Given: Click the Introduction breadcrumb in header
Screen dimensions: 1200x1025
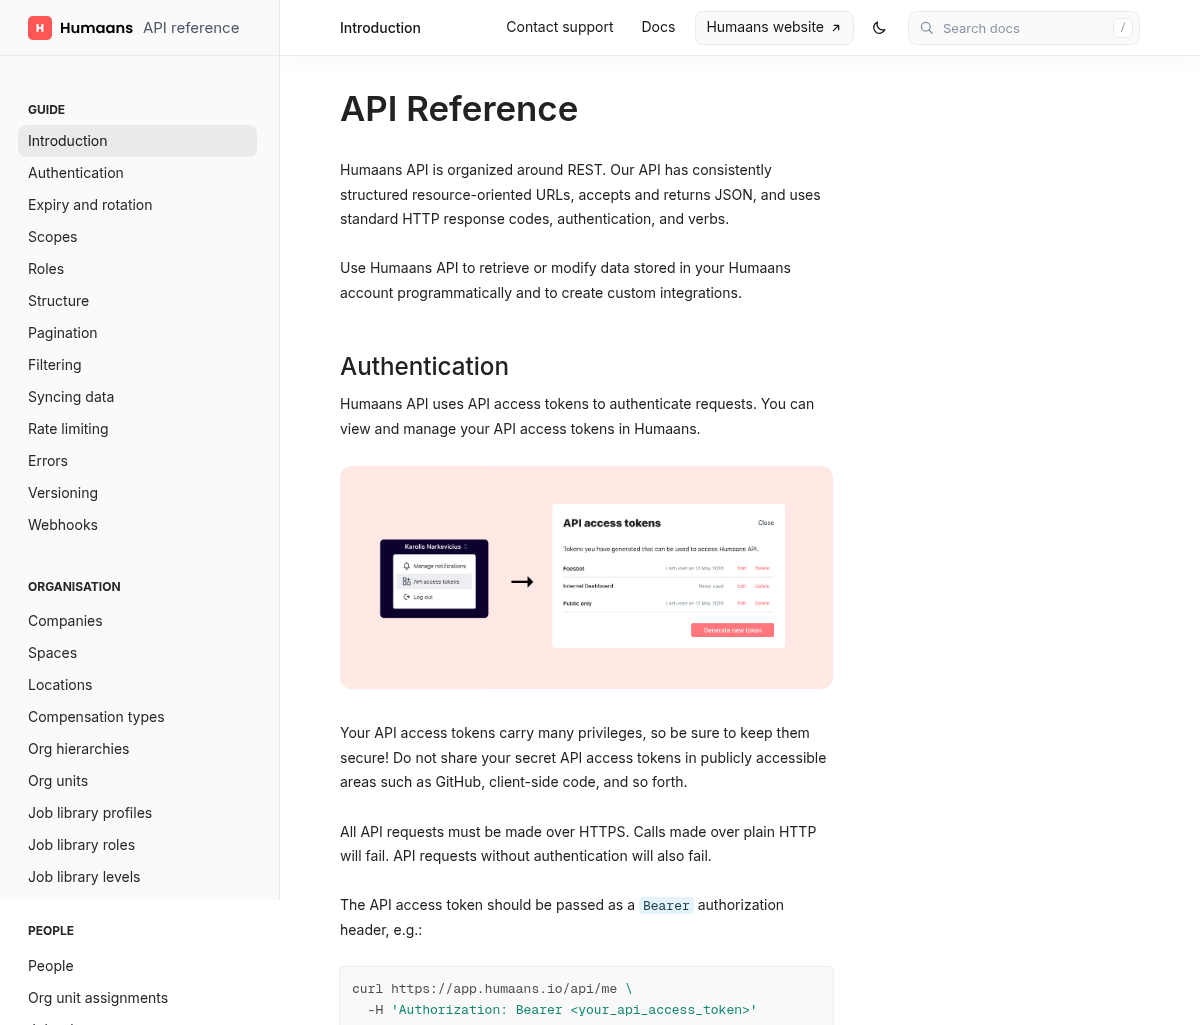Looking at the screenshot, I should coord(380,28).
